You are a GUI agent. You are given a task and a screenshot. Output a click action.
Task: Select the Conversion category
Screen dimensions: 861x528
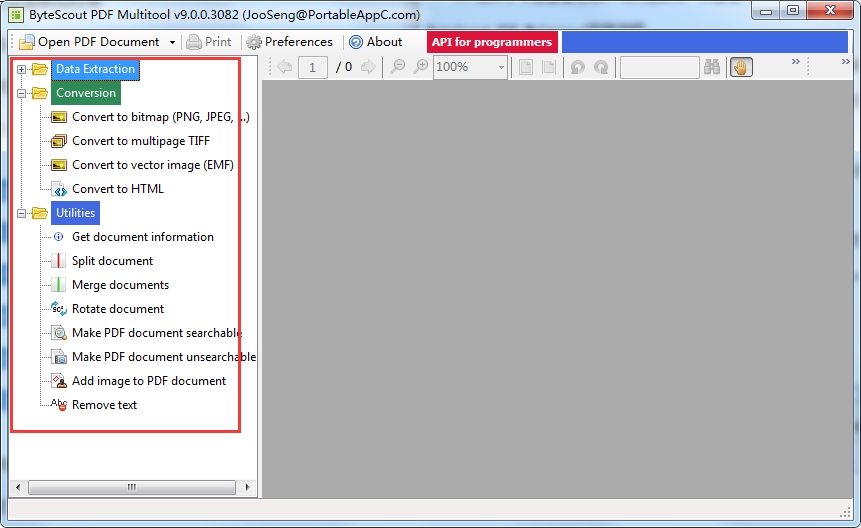(86, 93)
